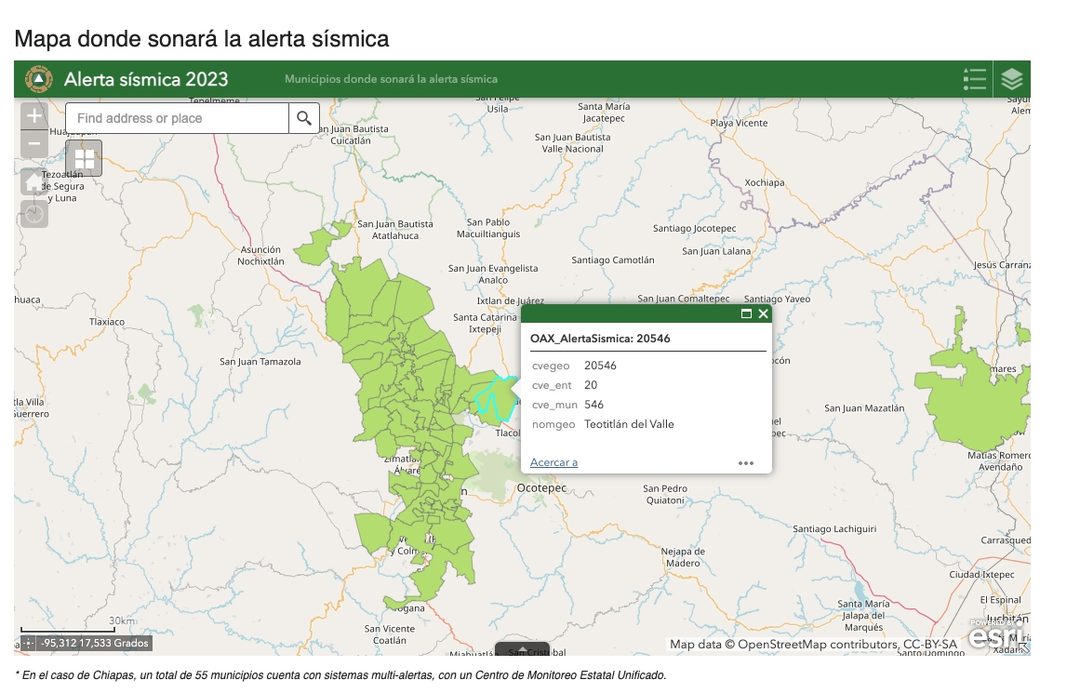Zoom in with the plus button
1080x693 pixels.
pos(34,116)
